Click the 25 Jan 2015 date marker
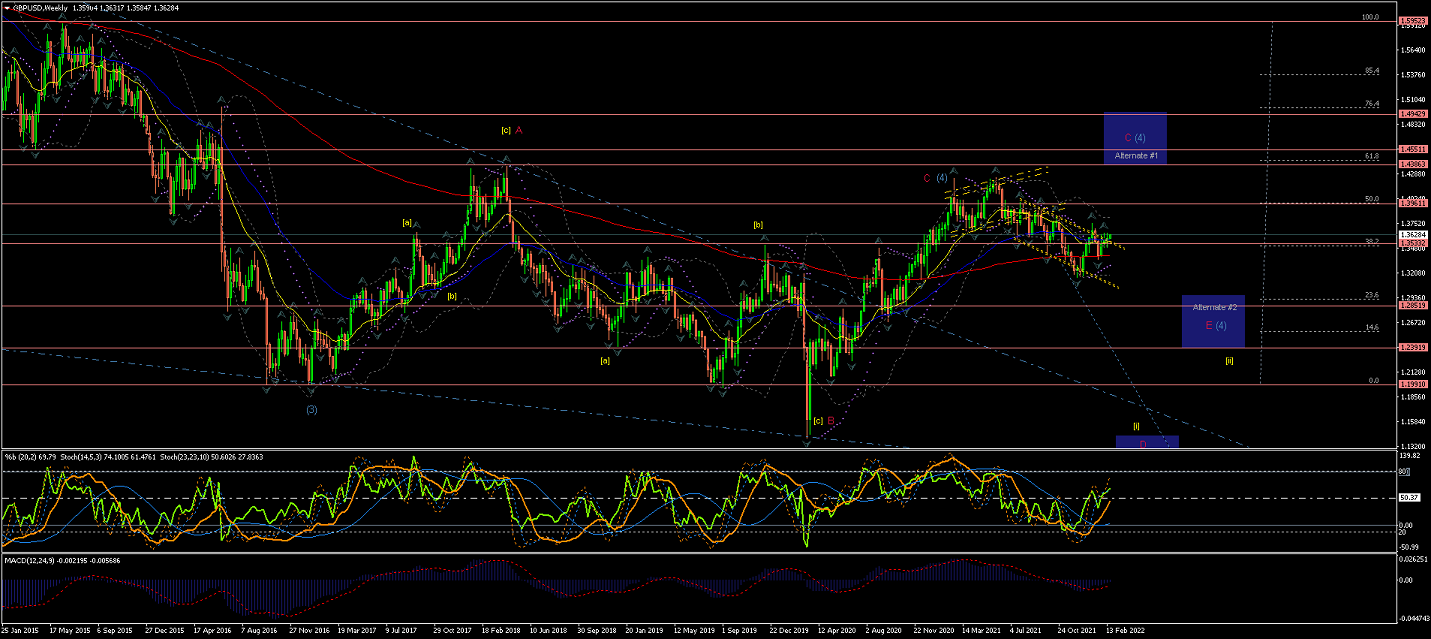This screenshot has height=639, width=1431. 19,632
